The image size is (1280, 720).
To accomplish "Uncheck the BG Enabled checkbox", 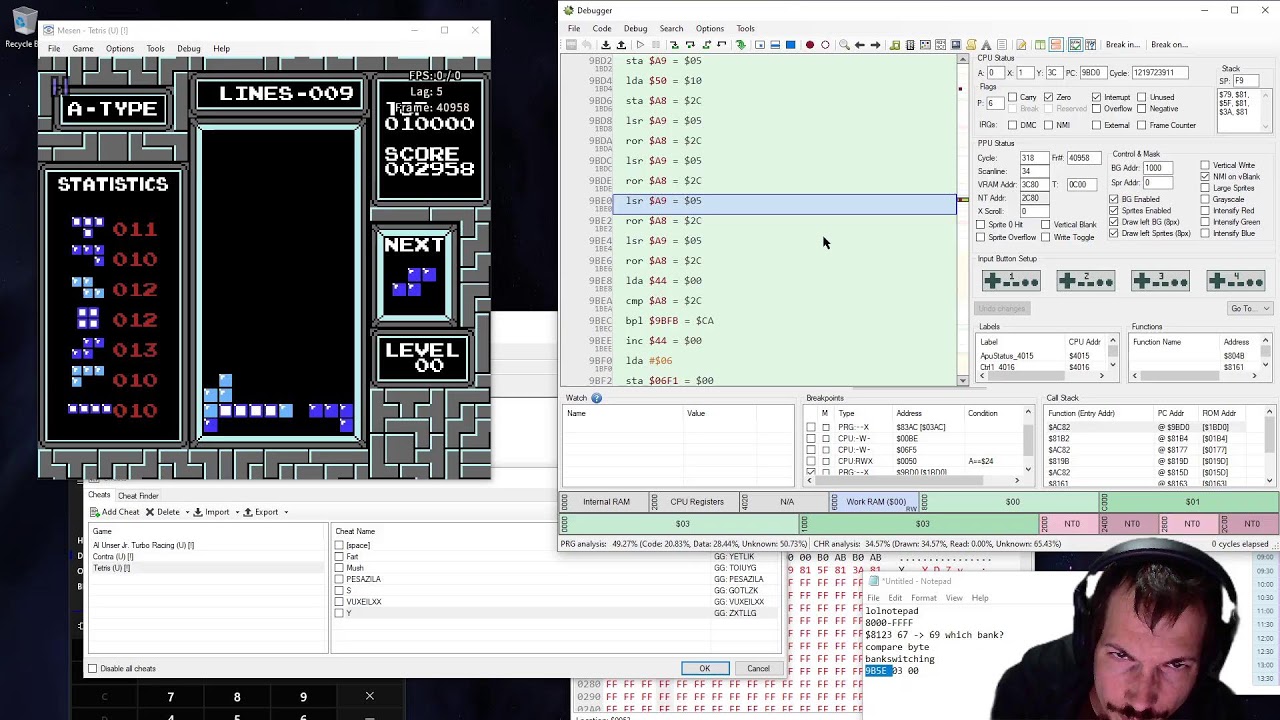I will pos(1113,199).
